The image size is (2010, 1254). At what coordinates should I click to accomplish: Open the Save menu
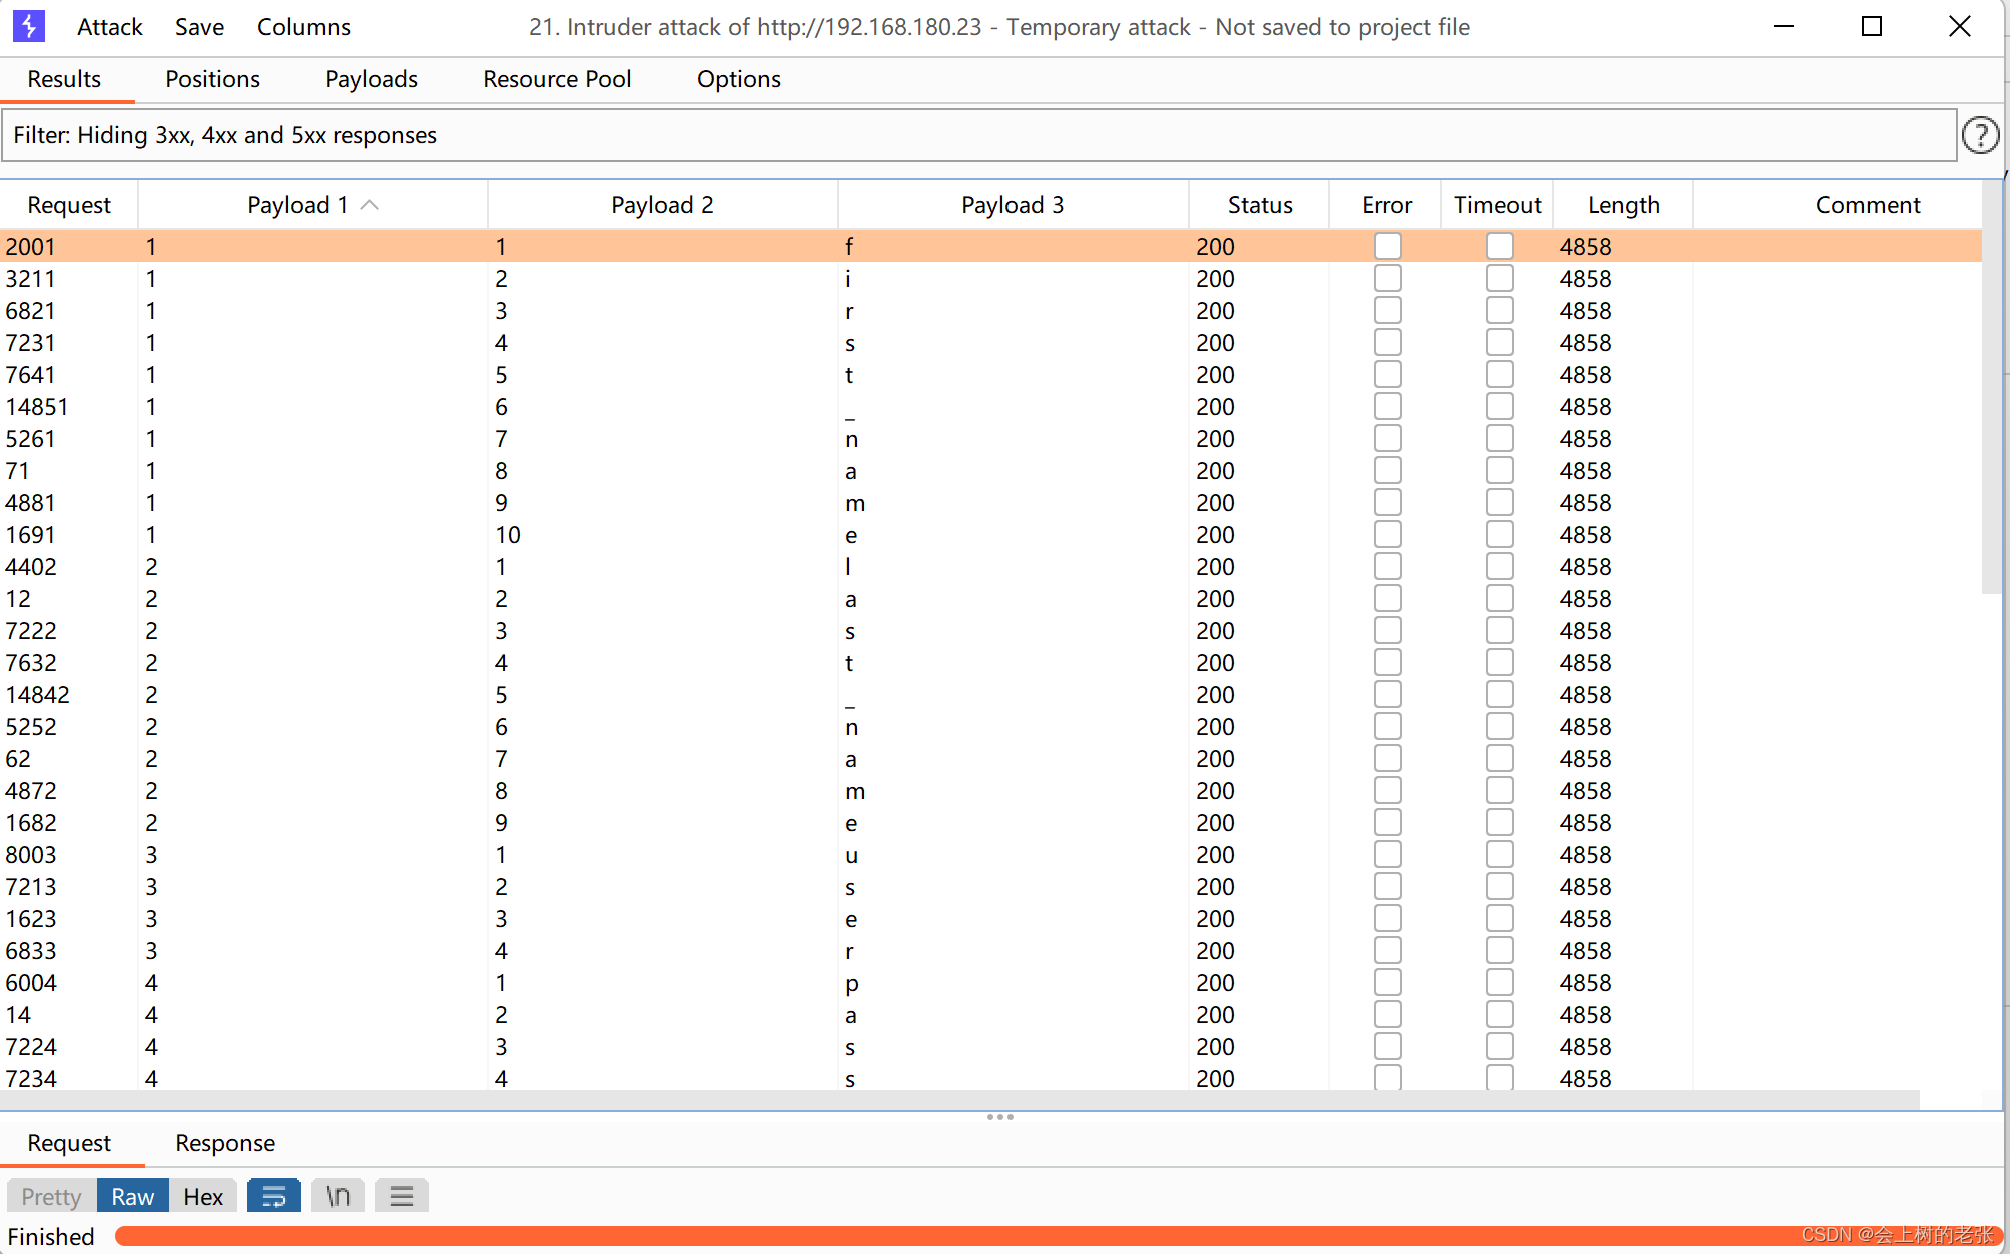tap(199, 27)
